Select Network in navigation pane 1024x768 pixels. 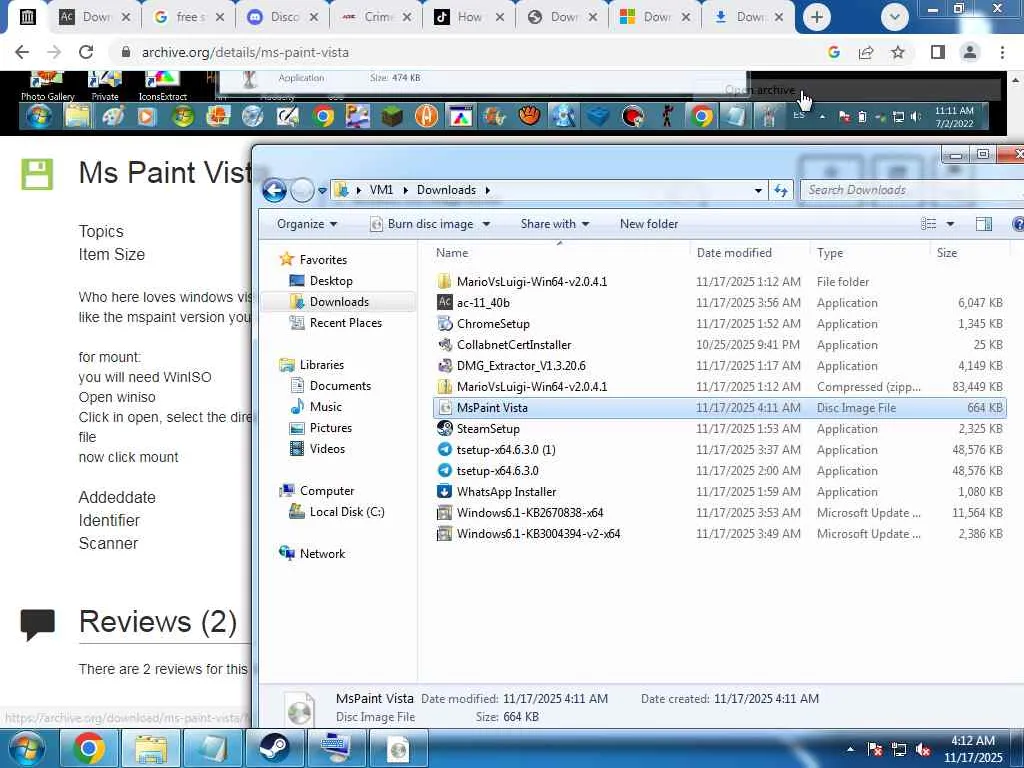pyautogui.click(x=322, y=554)
